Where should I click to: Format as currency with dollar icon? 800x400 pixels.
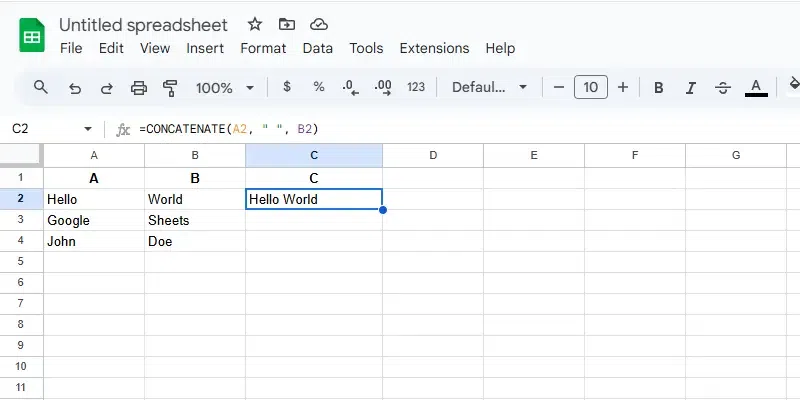287,87
